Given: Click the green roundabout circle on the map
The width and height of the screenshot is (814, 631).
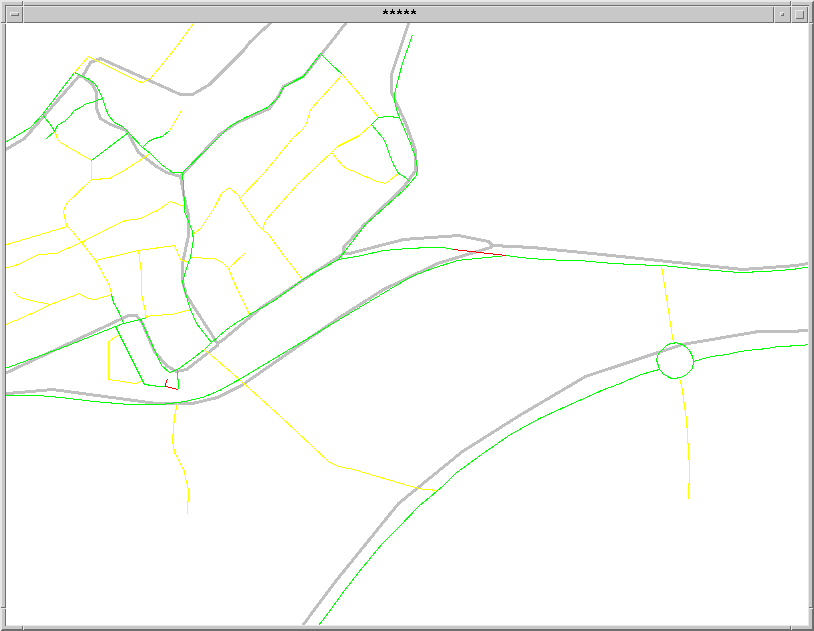Looking at the screenshot, I should coord(675,360).
